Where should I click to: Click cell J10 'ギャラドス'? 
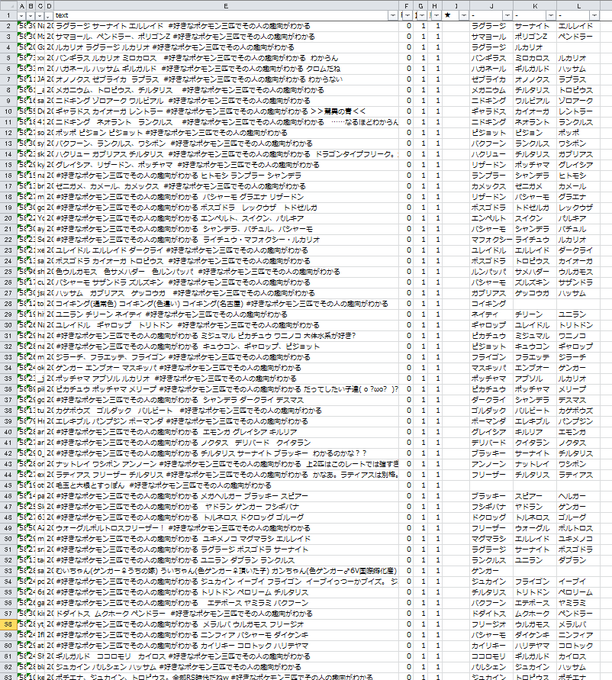(491, 111)
